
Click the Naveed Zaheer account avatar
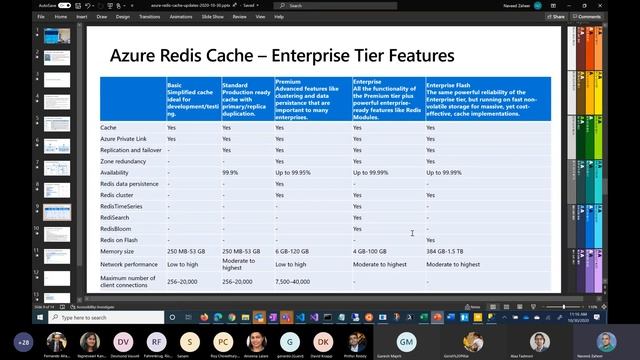click(538, 6)
